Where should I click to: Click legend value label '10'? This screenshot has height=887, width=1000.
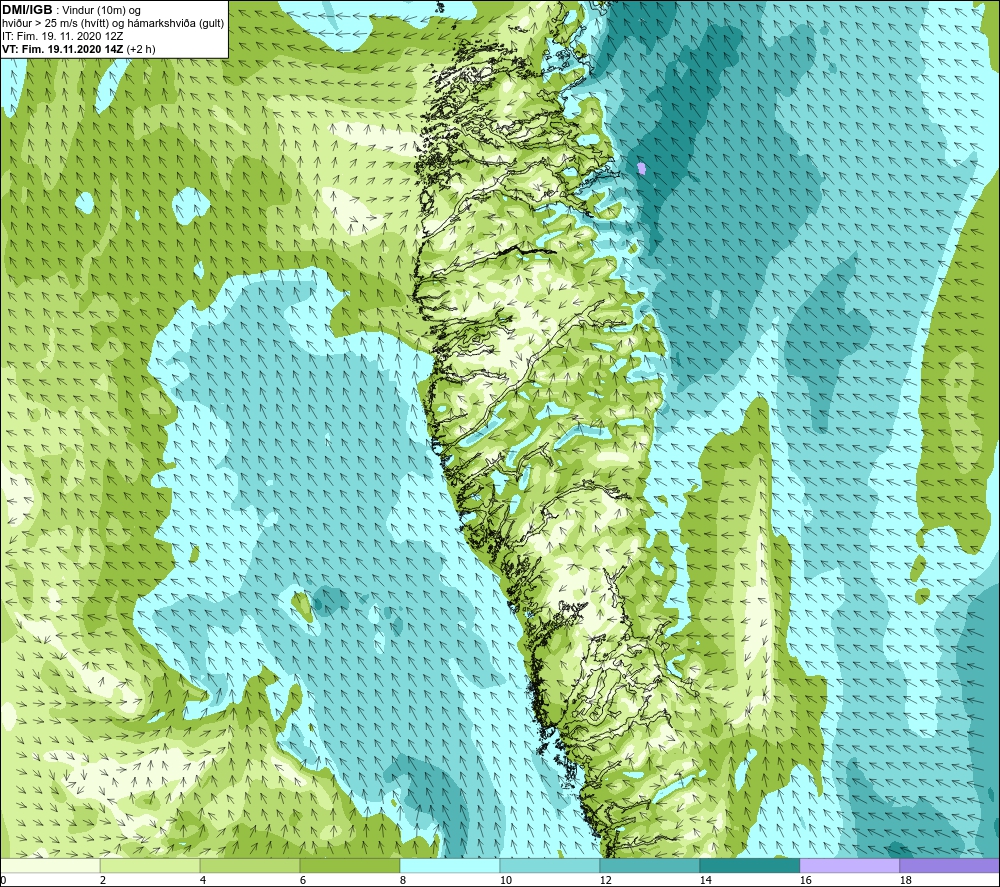point(505,881)
